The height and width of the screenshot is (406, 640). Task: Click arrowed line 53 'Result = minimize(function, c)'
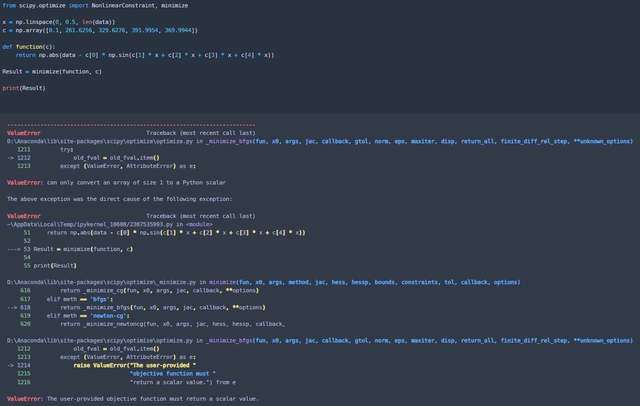click(x=70, y=249)
